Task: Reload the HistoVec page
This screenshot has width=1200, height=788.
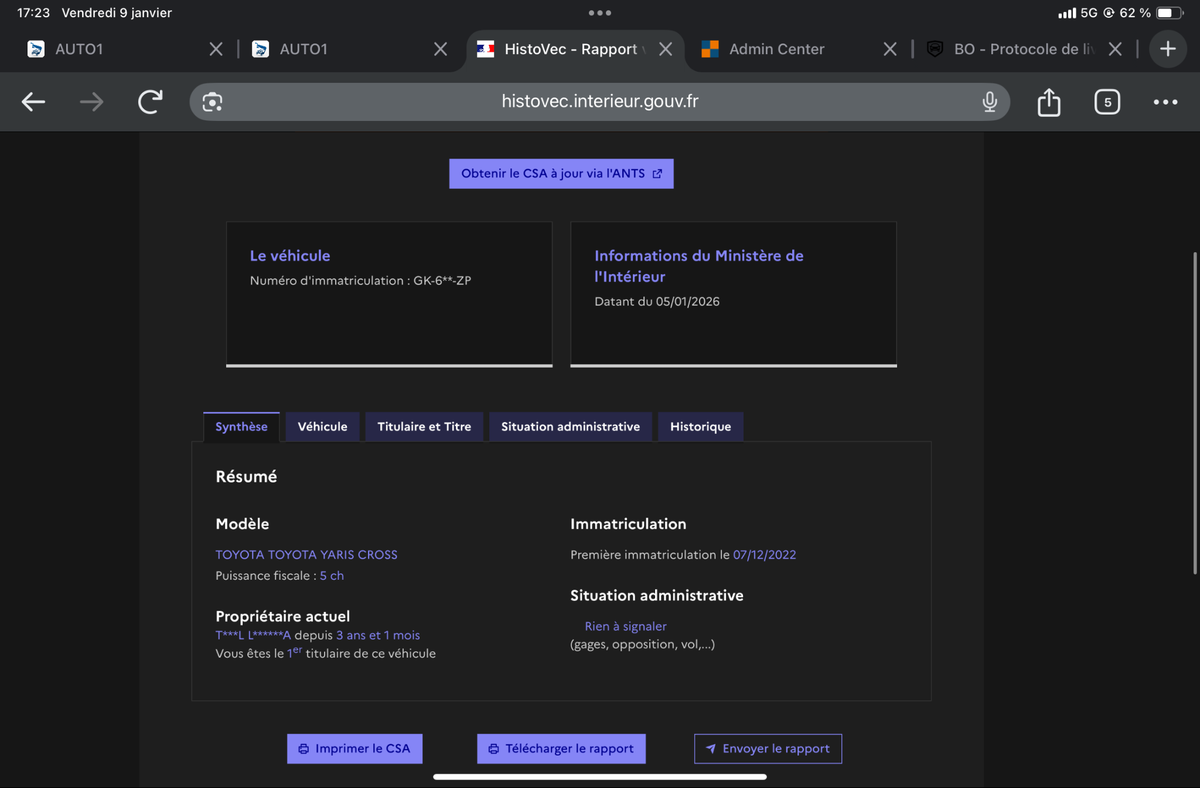Action: click(x=150, y=102)
